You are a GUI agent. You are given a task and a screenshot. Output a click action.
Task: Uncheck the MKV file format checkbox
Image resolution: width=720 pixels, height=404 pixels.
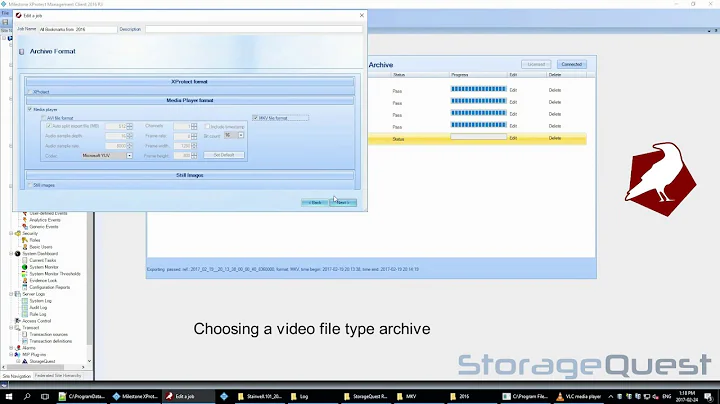click(x=255, y=118)
